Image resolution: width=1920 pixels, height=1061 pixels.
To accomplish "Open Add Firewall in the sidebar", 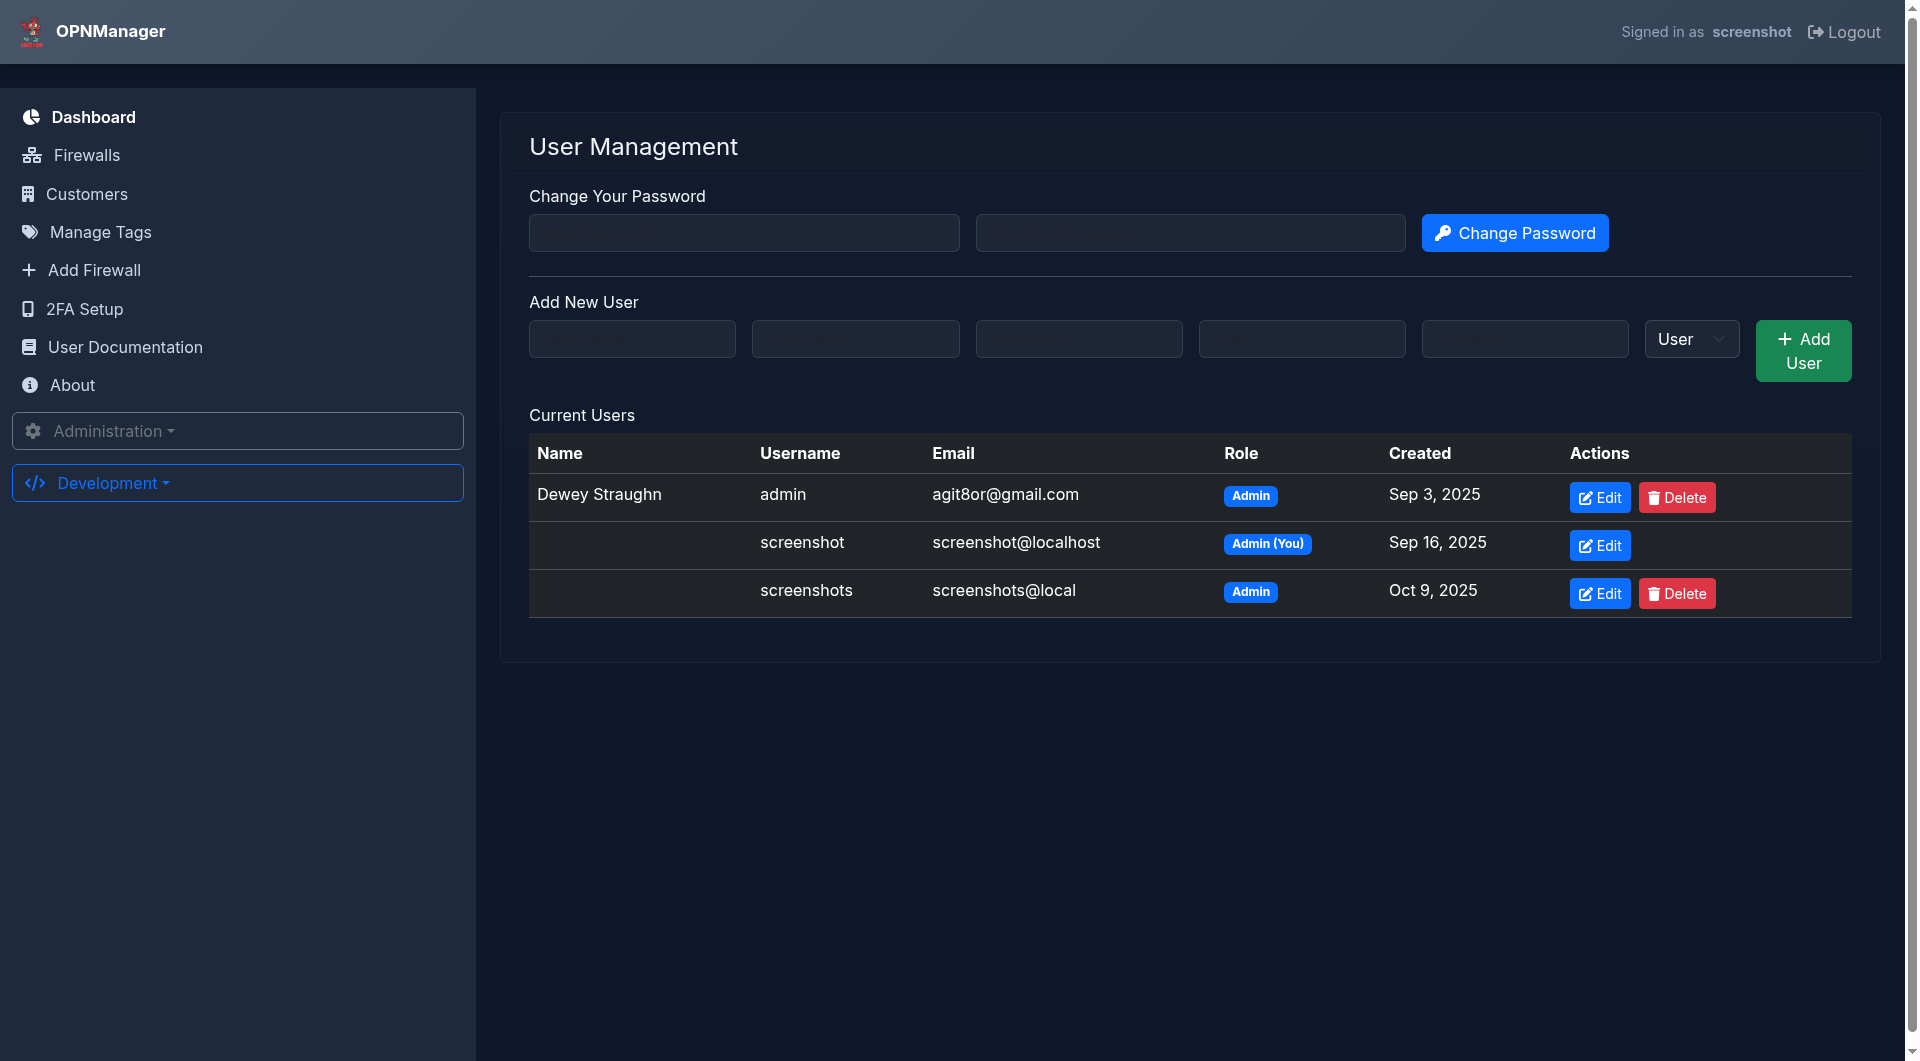I will click(x=94, y=270).
